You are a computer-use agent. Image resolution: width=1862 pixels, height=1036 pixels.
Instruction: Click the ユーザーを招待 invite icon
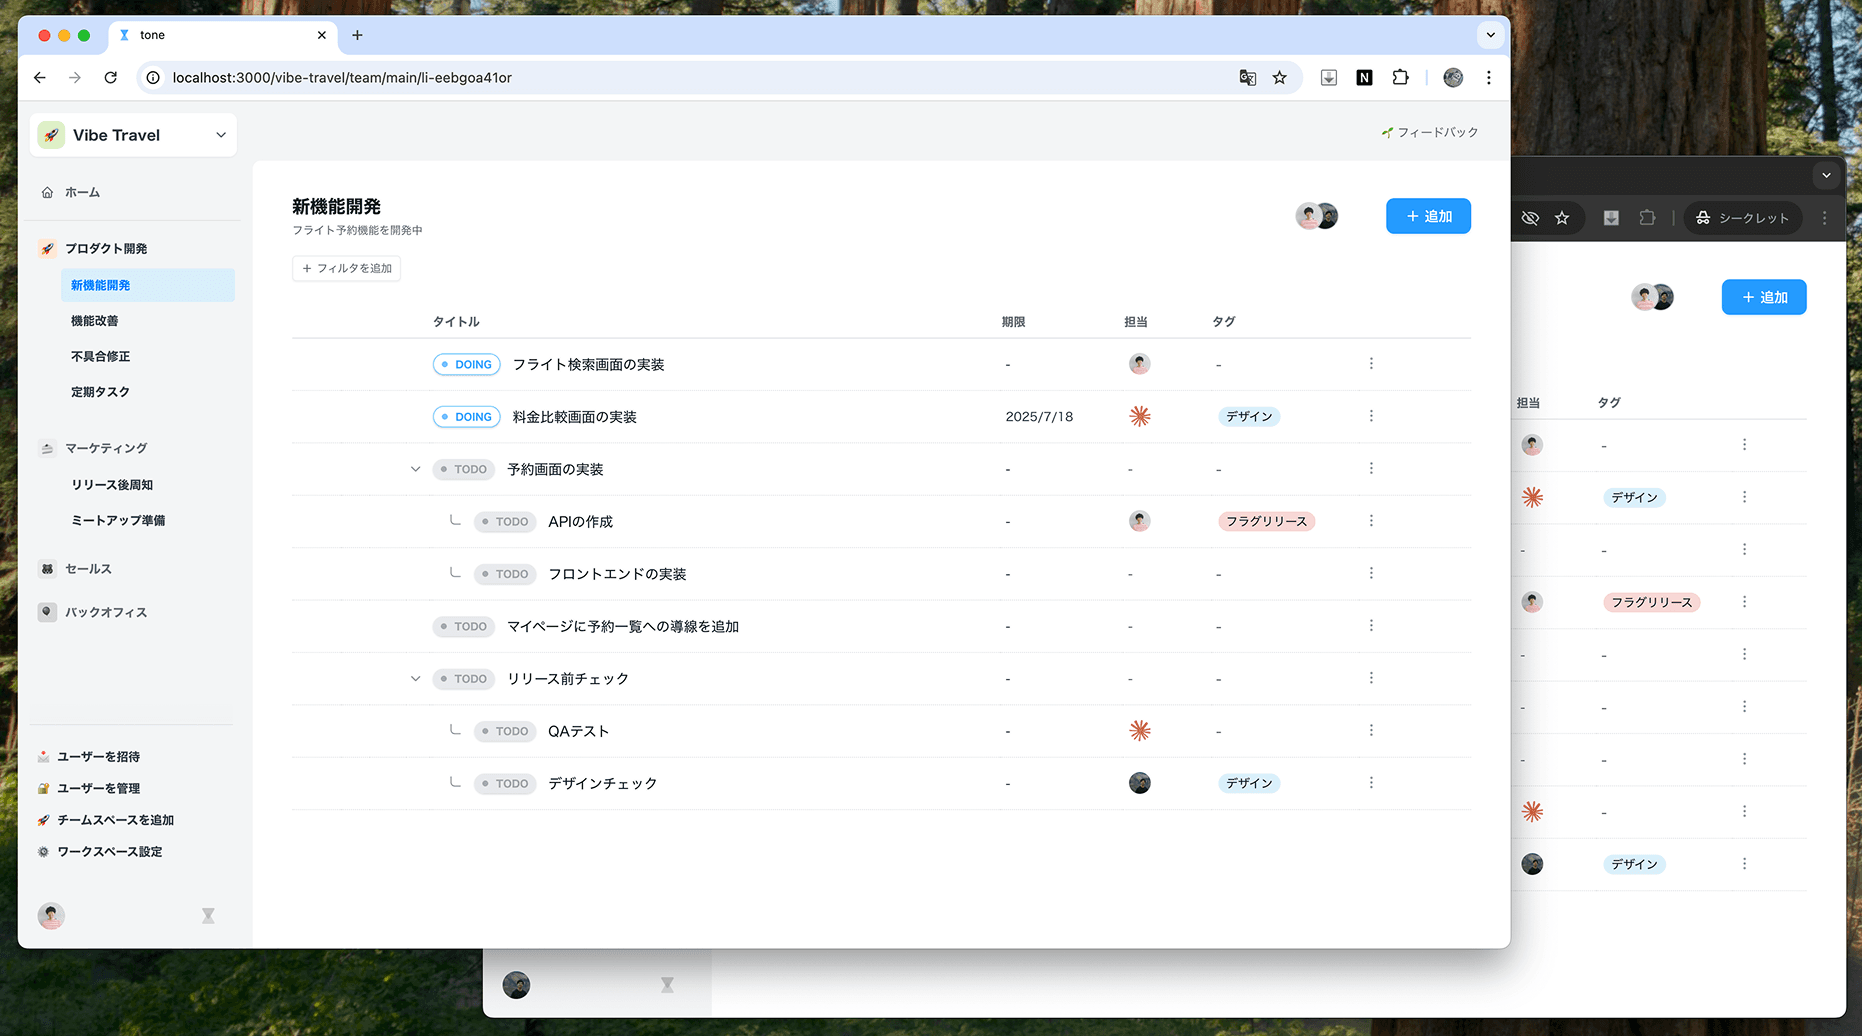pos(43,756)
